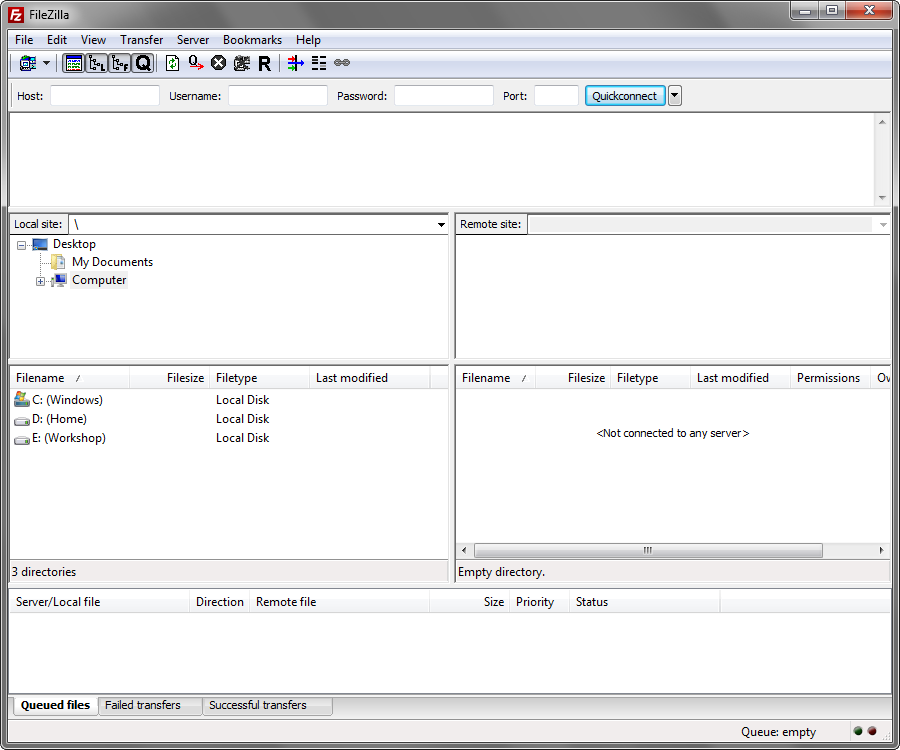This screenshot has height=750, width=900.
Task: Click the E: (Workshop) drive icon
Action: (x=22, y=440)
